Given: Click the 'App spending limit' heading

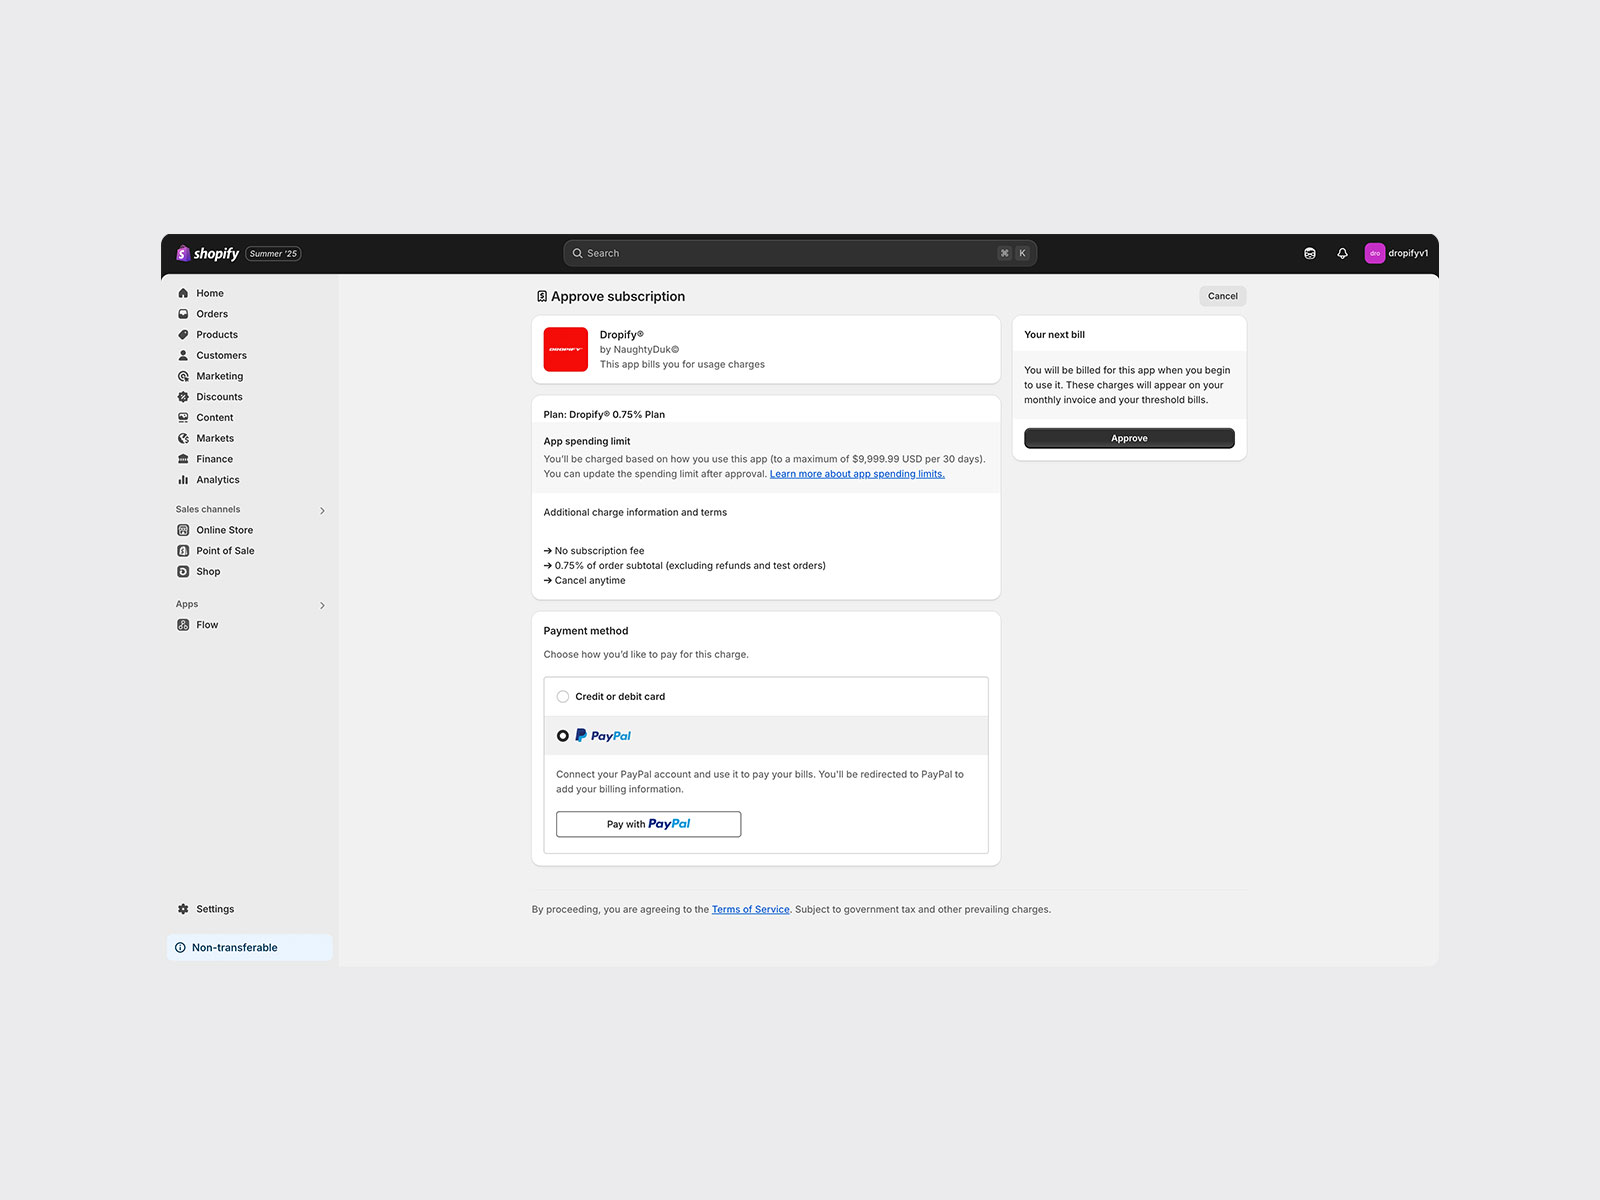Looking at the screenshot, I should 587,441.
